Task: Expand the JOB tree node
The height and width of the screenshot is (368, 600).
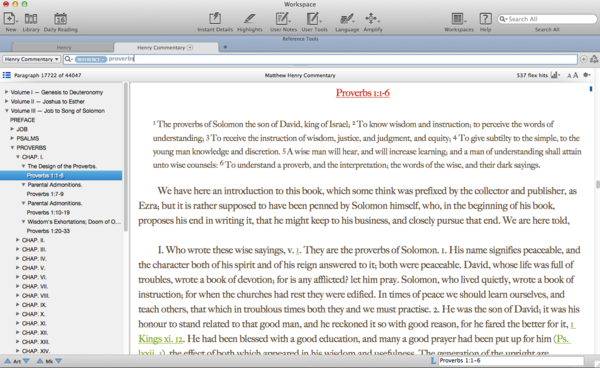Action: tap(12, 129)
